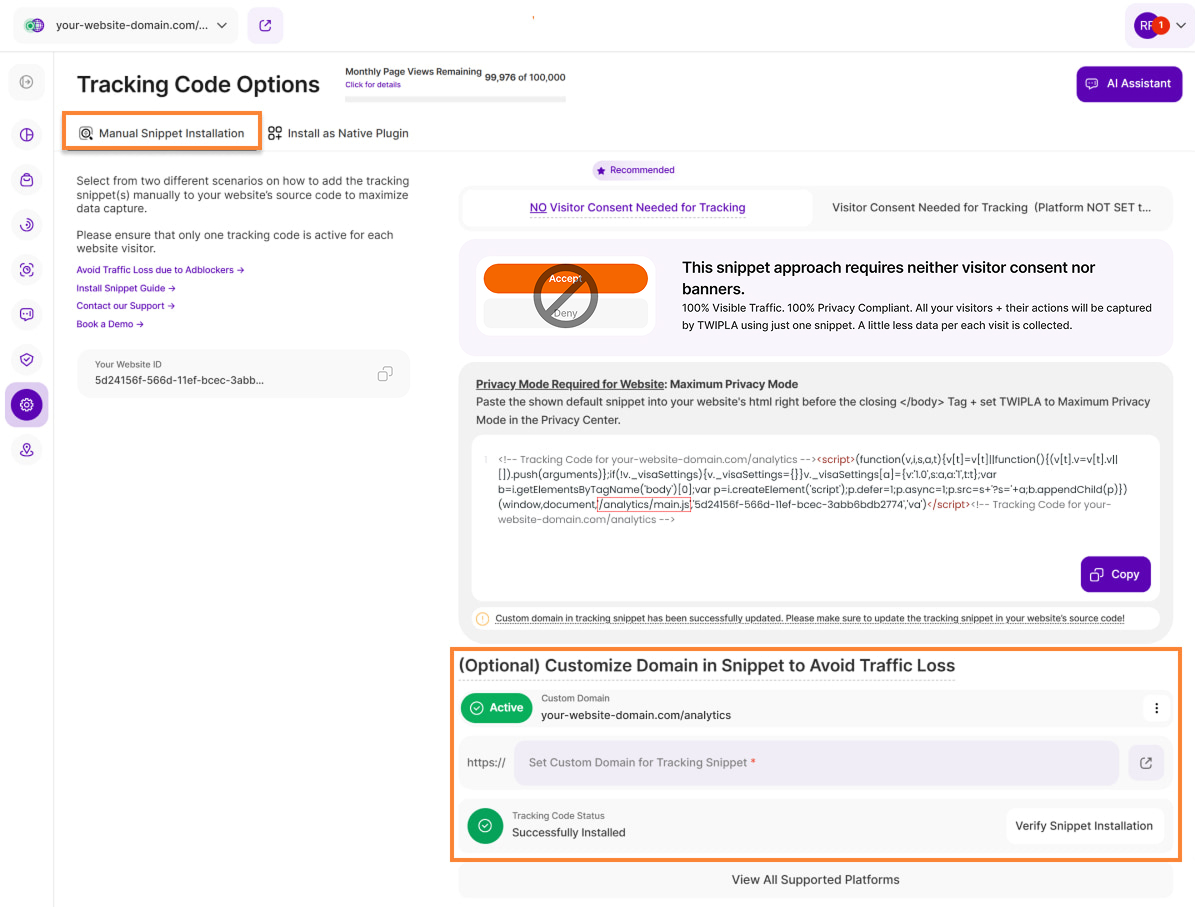Select NO Visitor Consent Needed tab
The image size is (1195, 907).
(637, 208)
